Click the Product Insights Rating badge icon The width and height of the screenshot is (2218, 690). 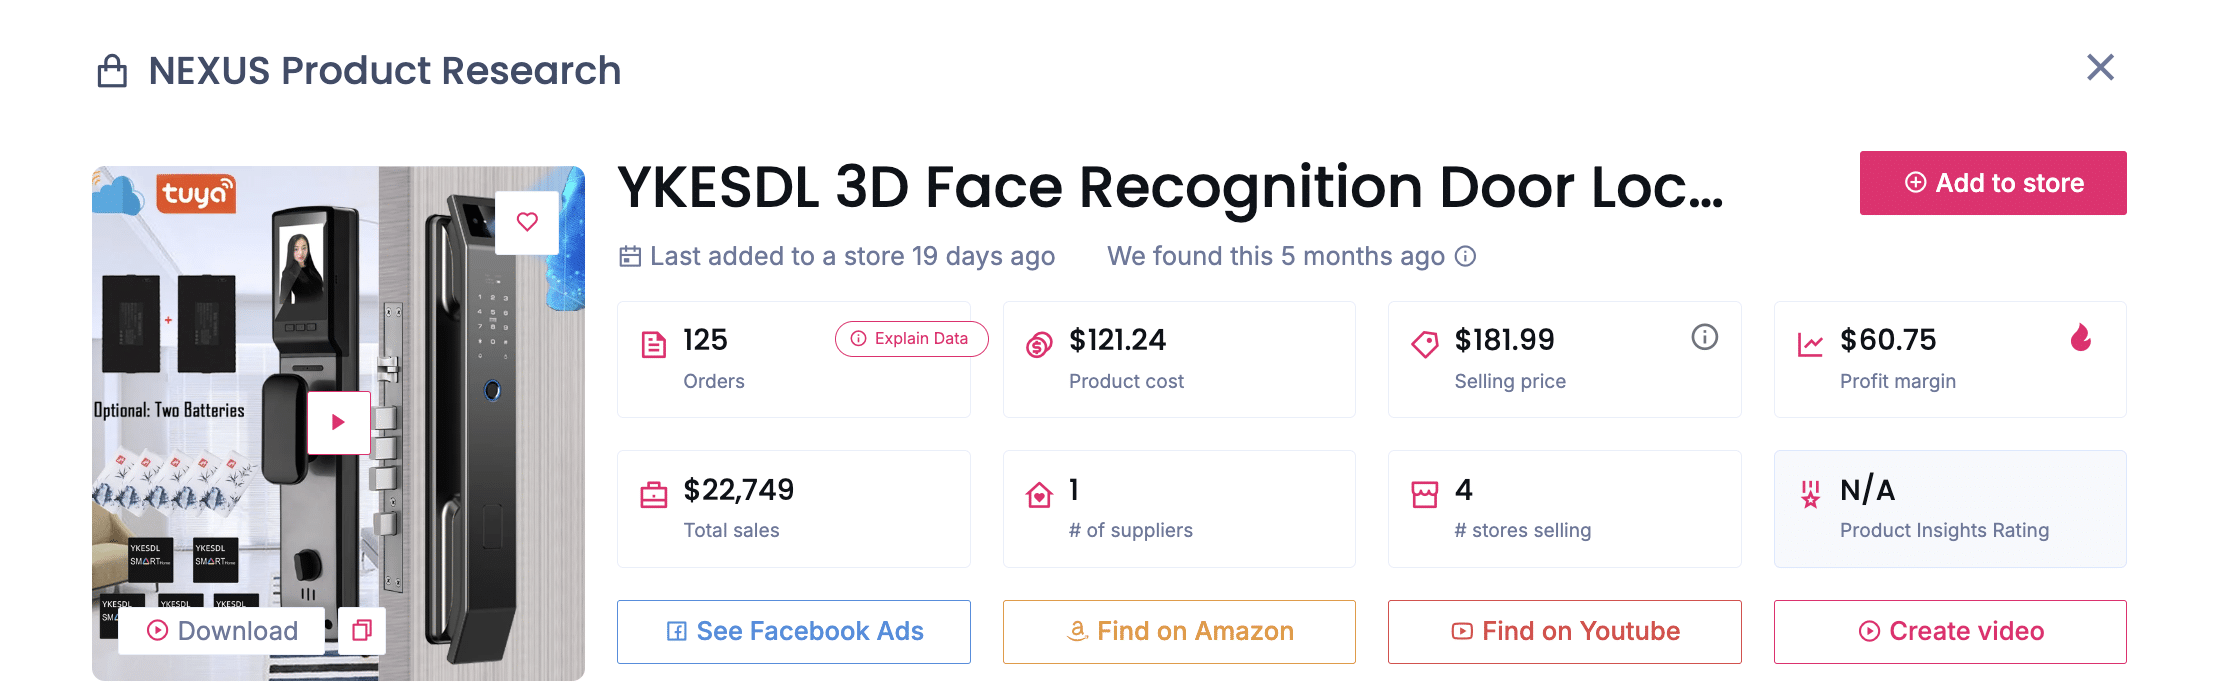(1810, 494)
